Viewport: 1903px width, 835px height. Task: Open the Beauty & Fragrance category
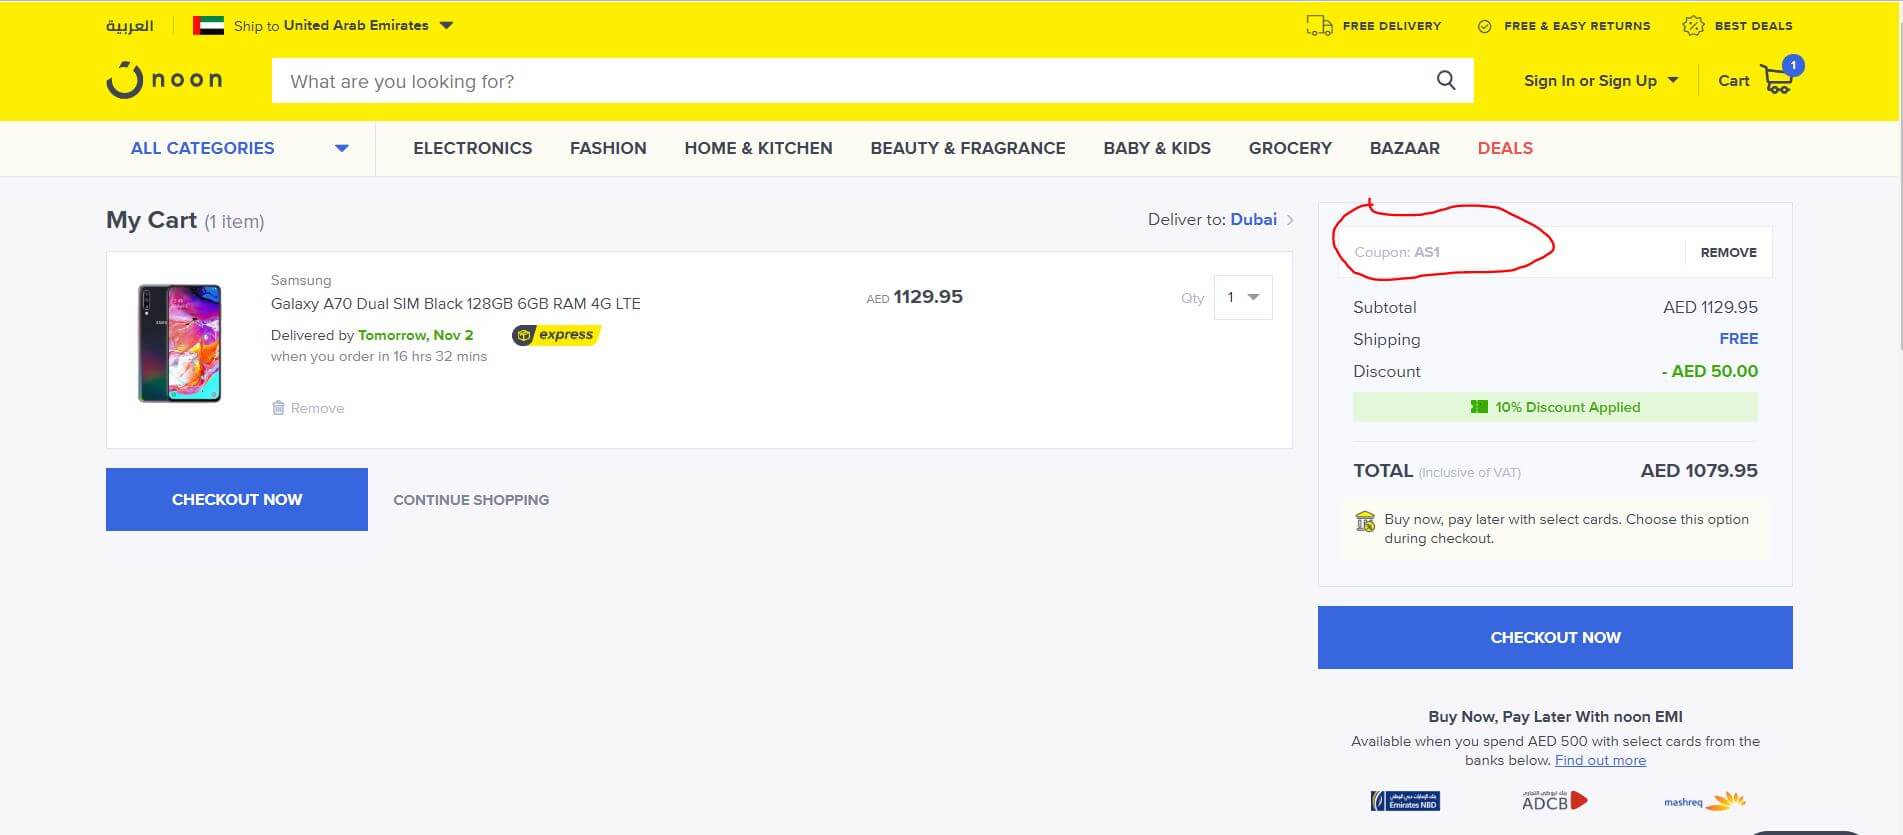coord(968,148)
